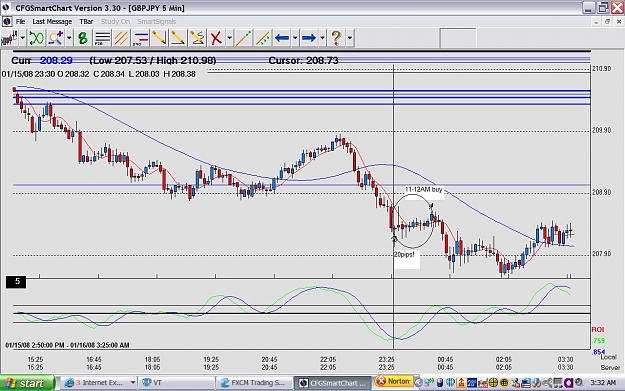
Task: Select the orange parallel channel lines tool
Action: pyautogui.click(x=121, y=38)
